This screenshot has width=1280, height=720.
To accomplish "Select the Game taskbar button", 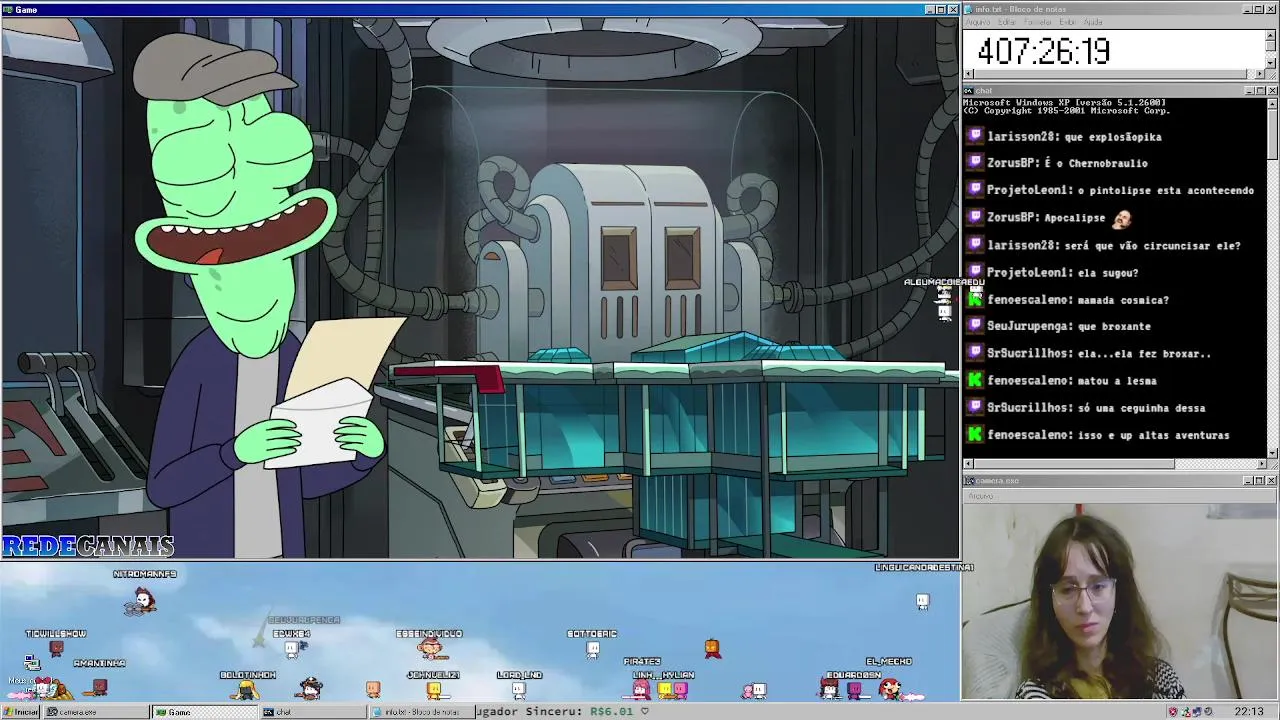I will 205,712.
